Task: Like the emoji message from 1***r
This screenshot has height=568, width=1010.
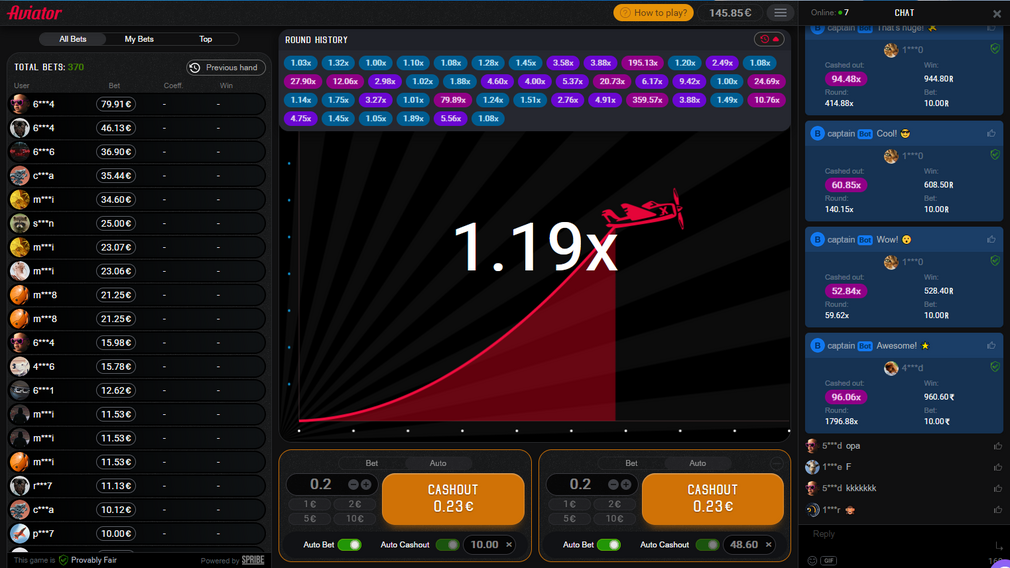Action: coord(998,510)
